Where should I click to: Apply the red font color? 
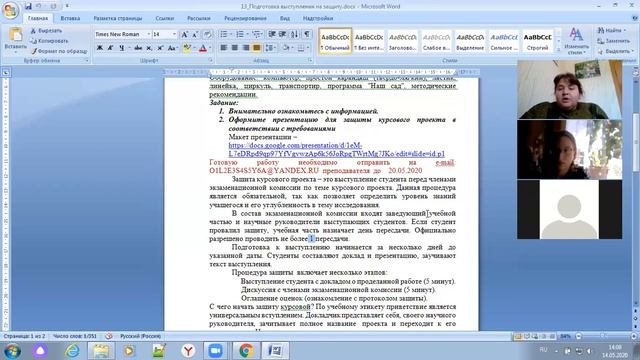tap(203, 48)
